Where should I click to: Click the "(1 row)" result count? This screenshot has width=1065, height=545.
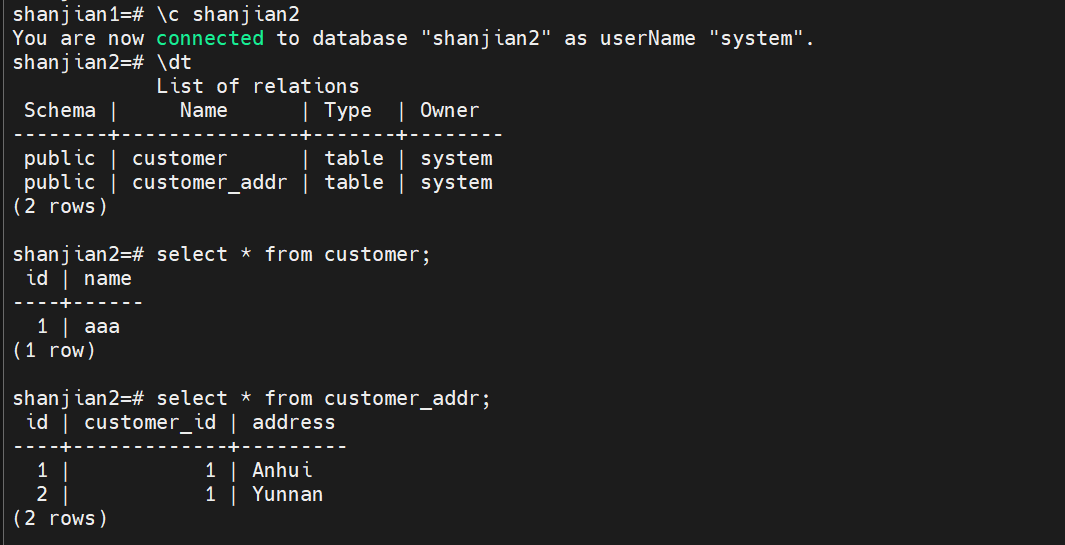pos(54,350)
